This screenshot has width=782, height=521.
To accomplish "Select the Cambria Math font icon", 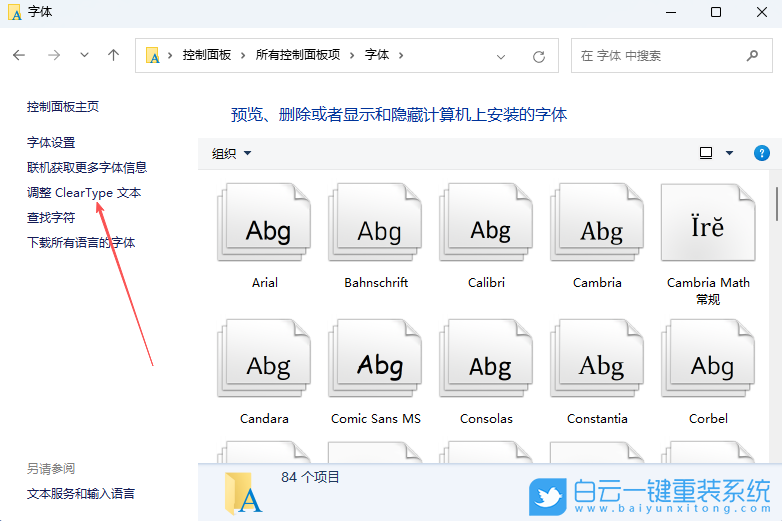I will [708, 222].
